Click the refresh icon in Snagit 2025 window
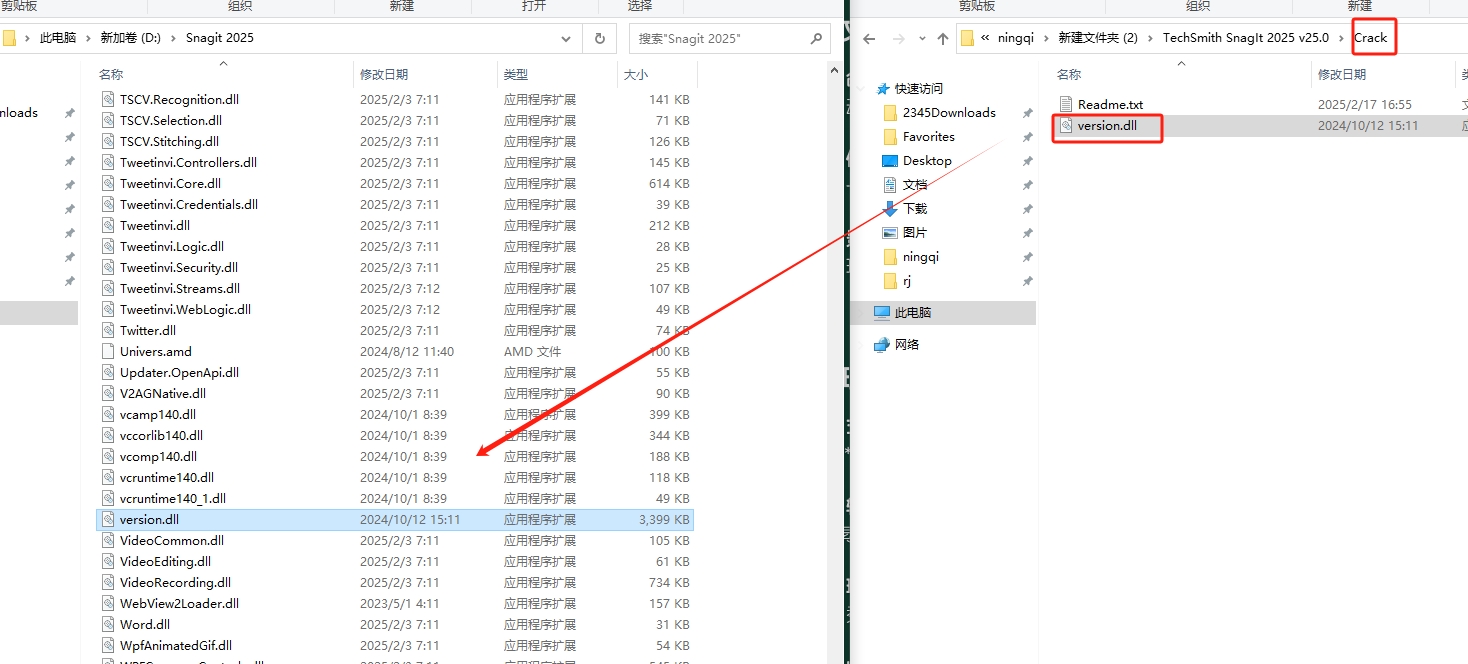1468x664 pixels. click(x=599, y=38)
